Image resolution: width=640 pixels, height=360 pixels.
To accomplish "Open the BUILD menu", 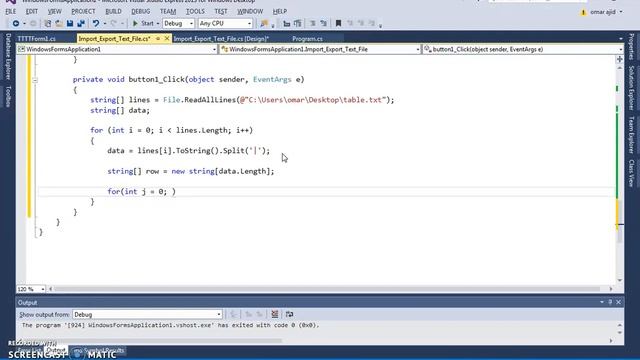I will [x=113, y=11].
